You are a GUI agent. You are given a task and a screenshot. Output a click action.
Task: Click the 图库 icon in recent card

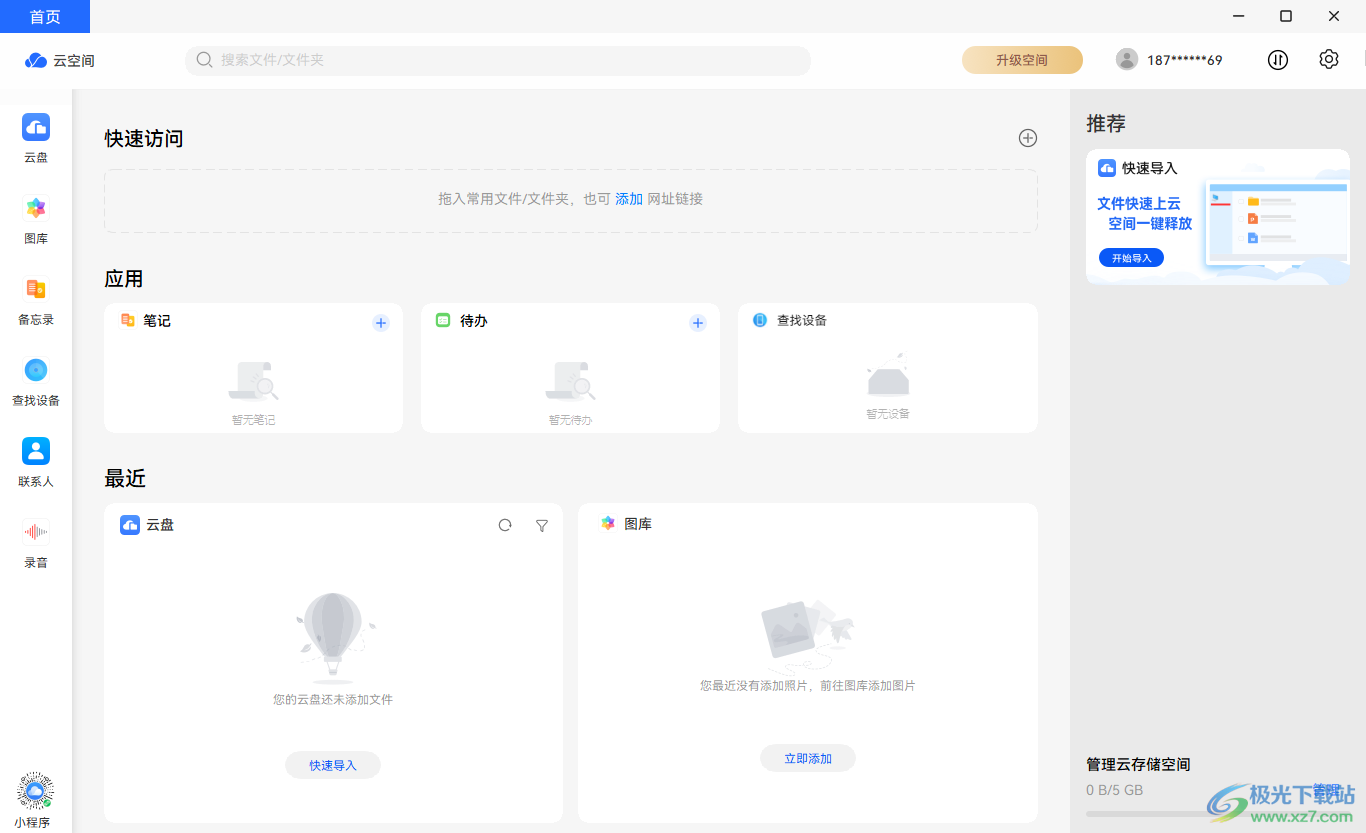(608, 523)
